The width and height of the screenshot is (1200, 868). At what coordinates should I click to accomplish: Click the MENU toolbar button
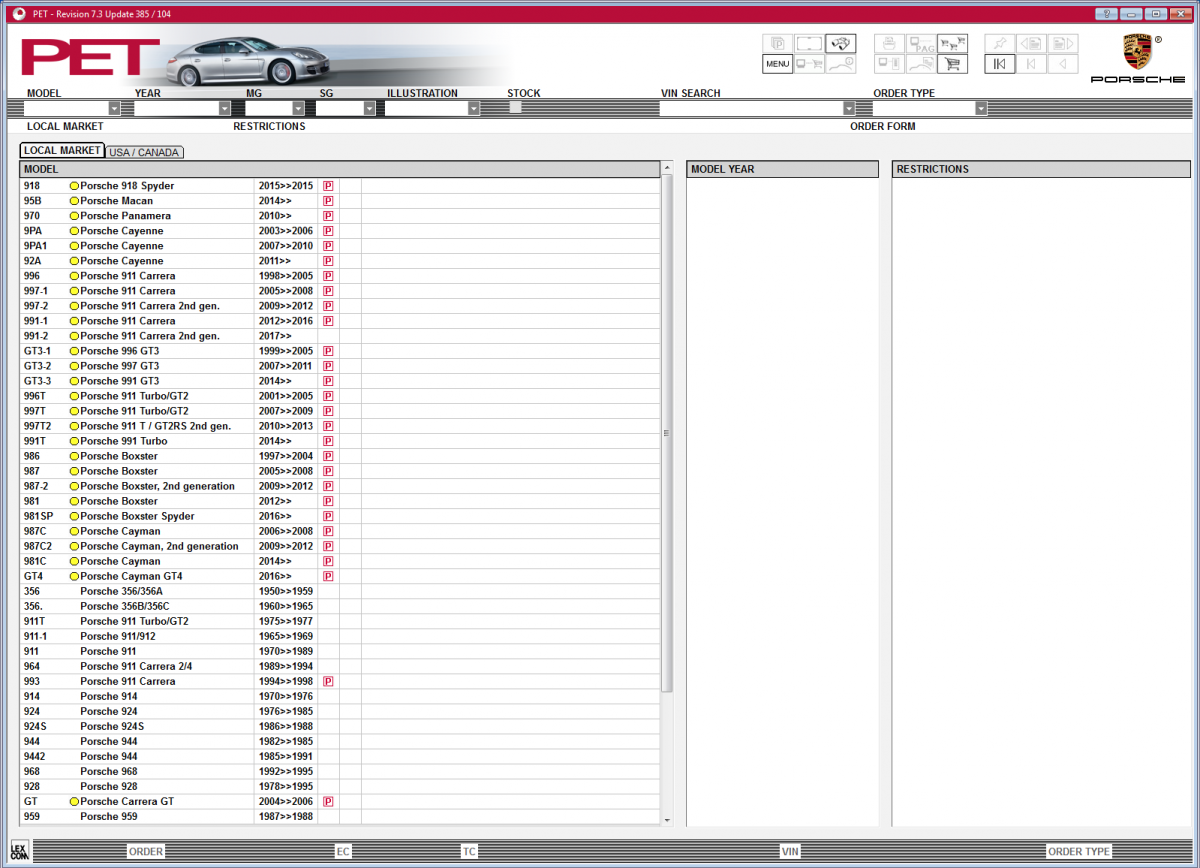(777, 64)
